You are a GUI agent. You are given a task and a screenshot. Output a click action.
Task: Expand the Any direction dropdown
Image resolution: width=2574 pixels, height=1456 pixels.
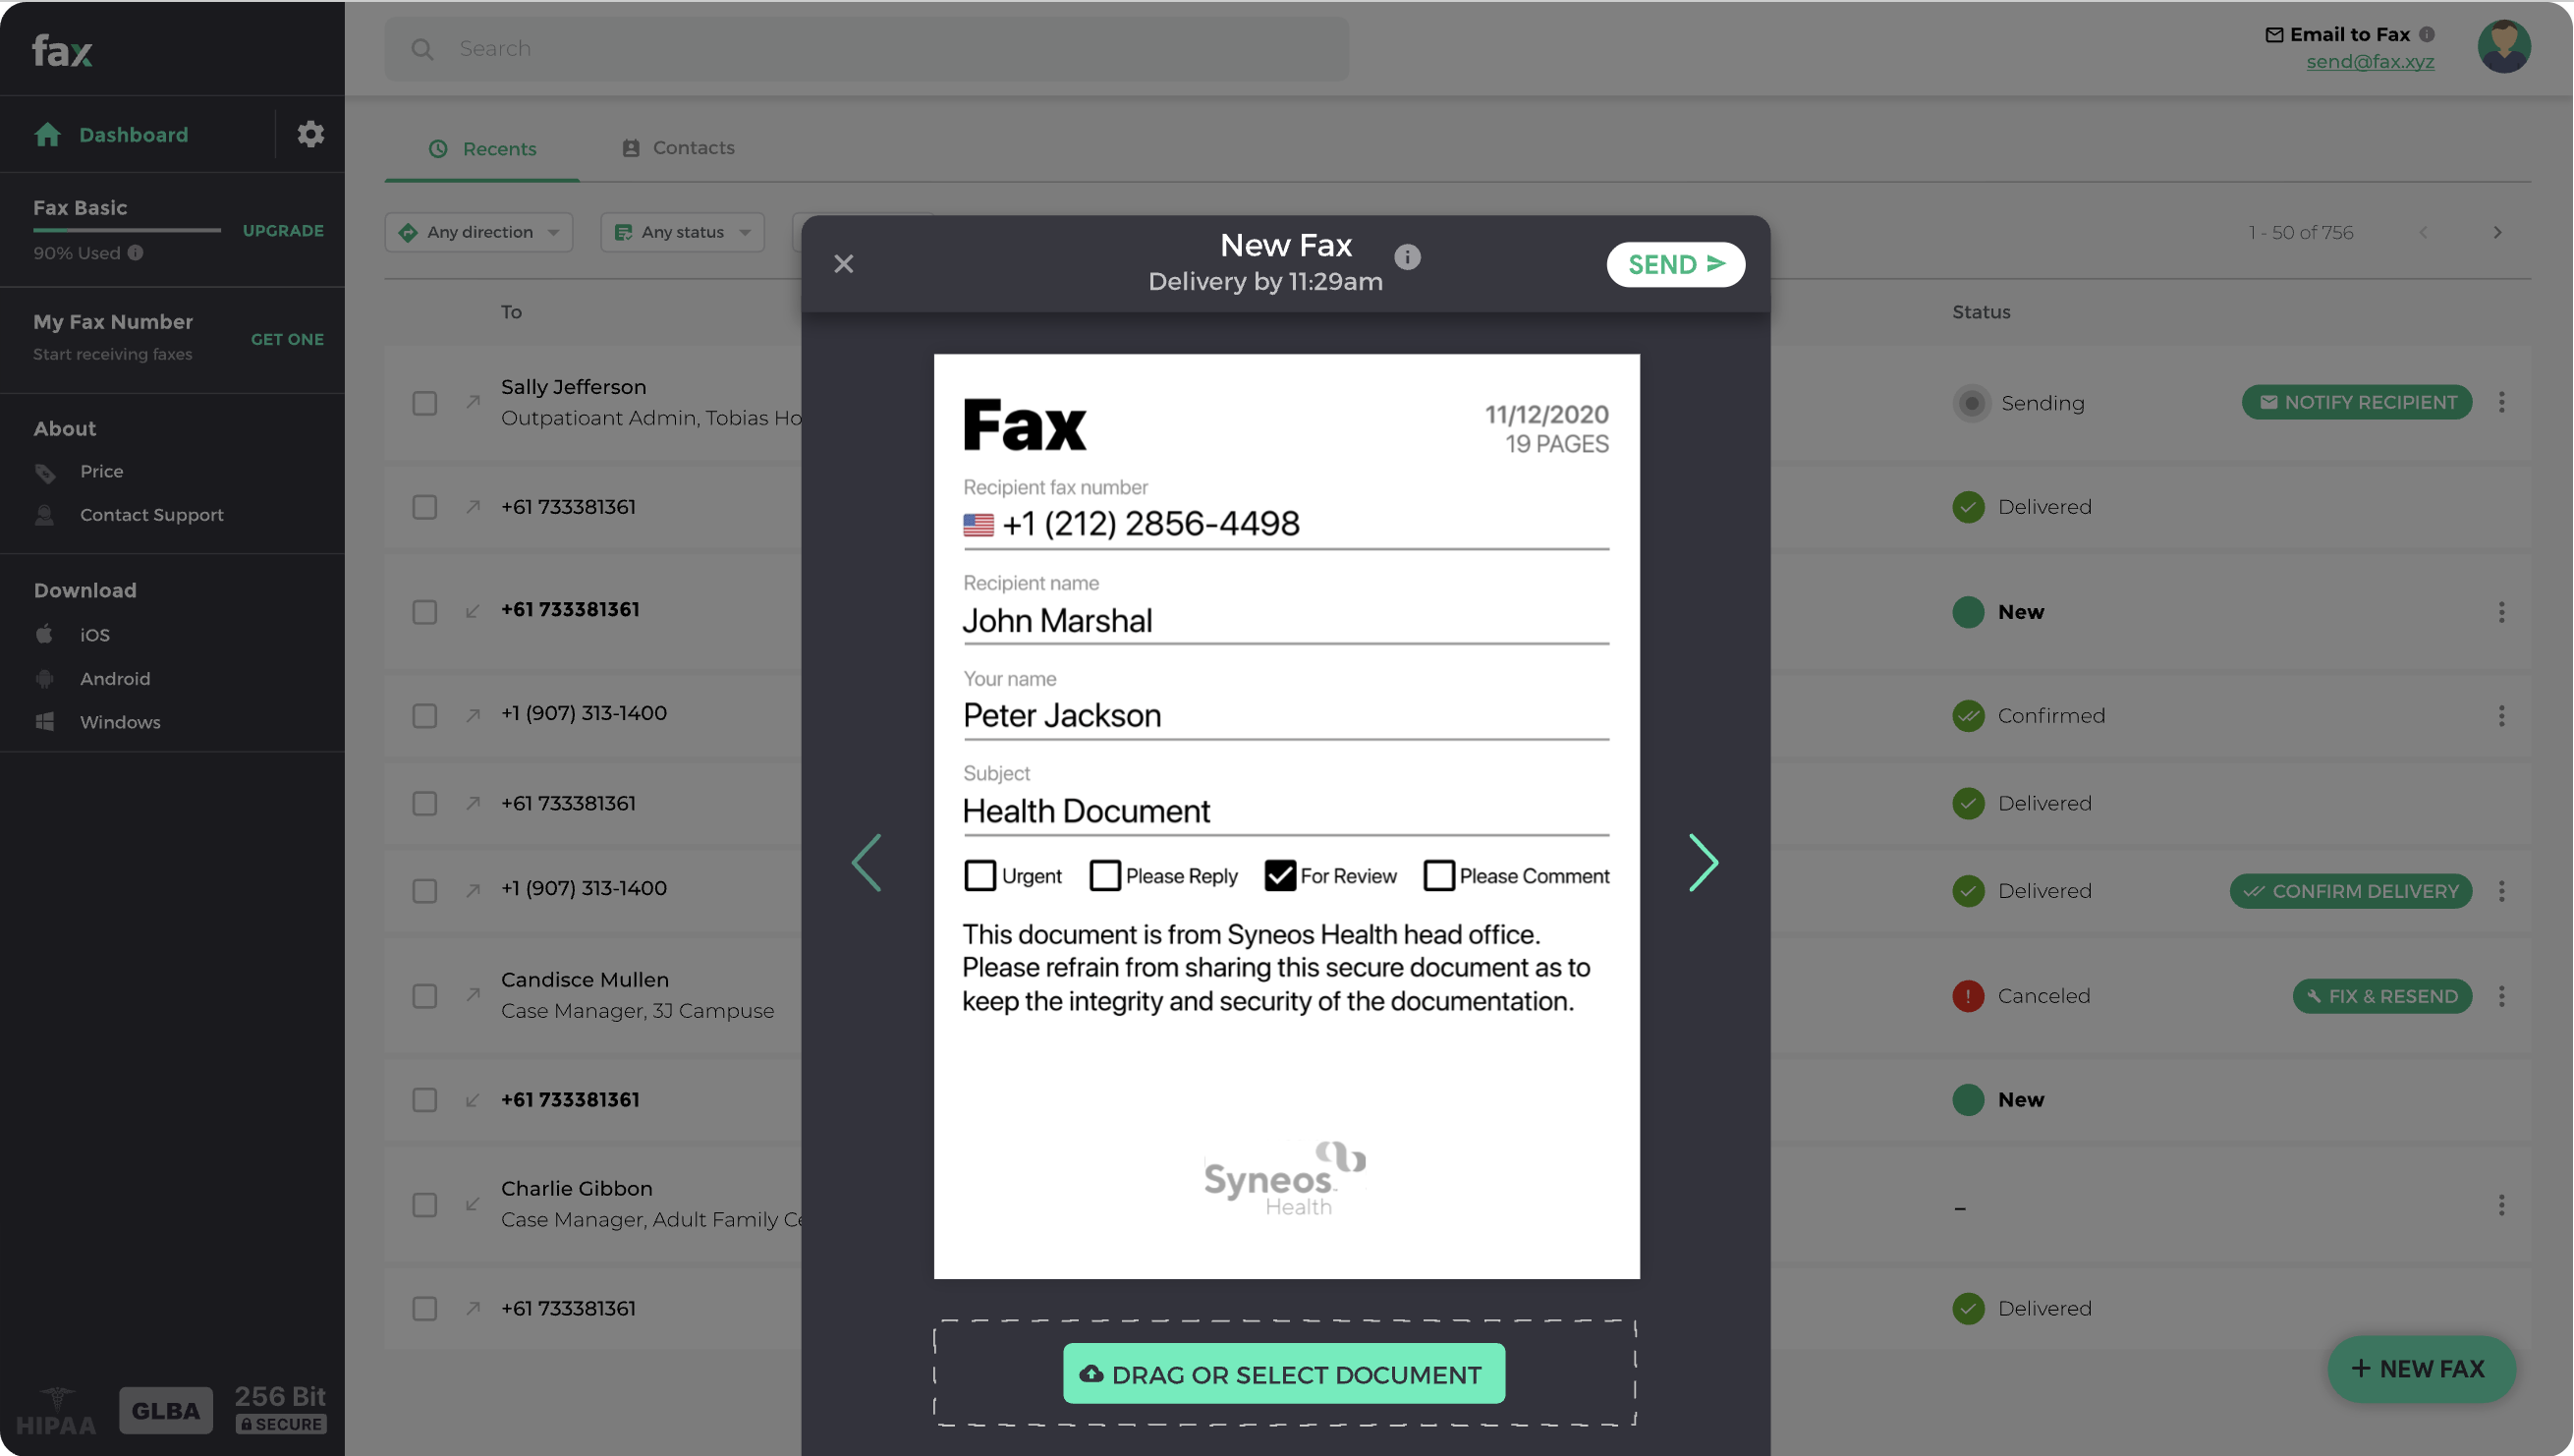click(479, 232)
